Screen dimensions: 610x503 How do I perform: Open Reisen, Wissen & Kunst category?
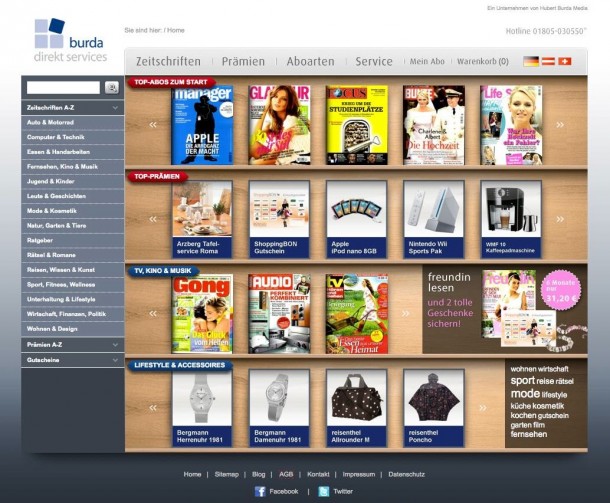[73, 270]
